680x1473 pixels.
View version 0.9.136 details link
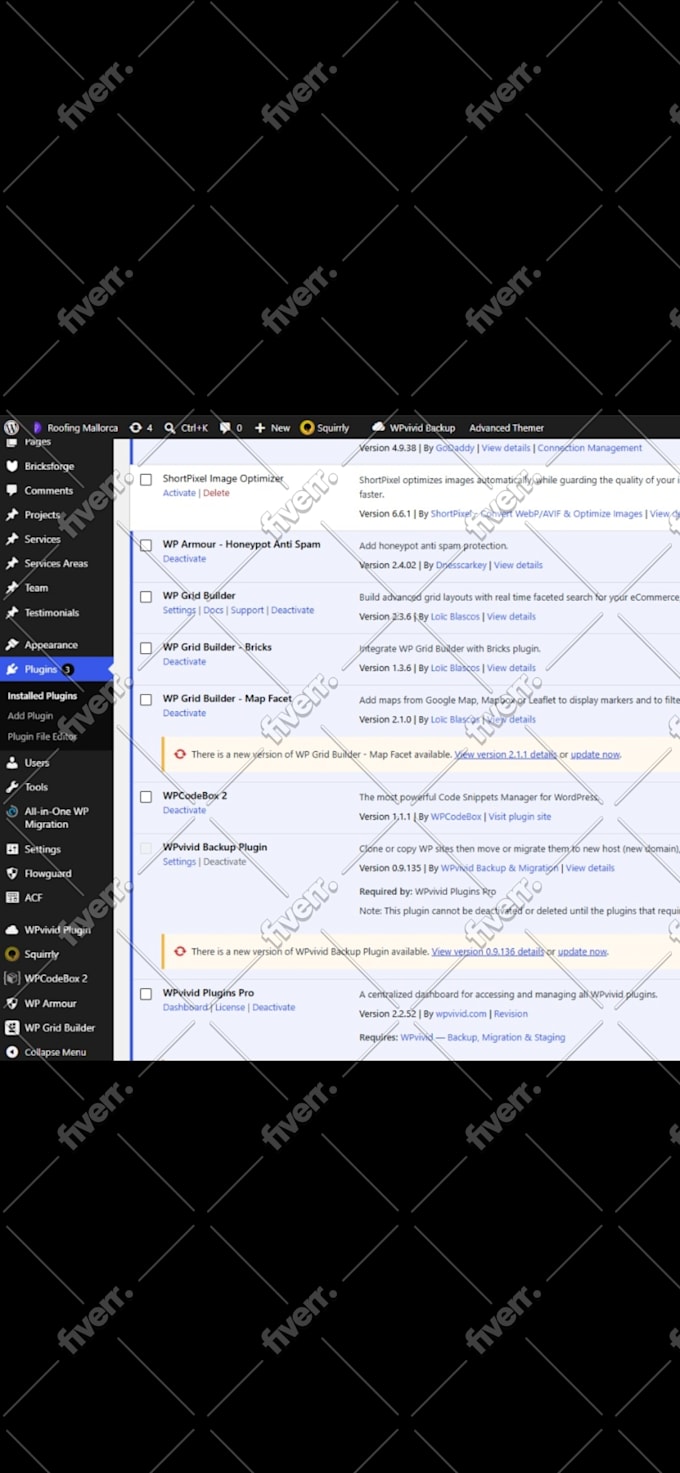tap(488, 952)
